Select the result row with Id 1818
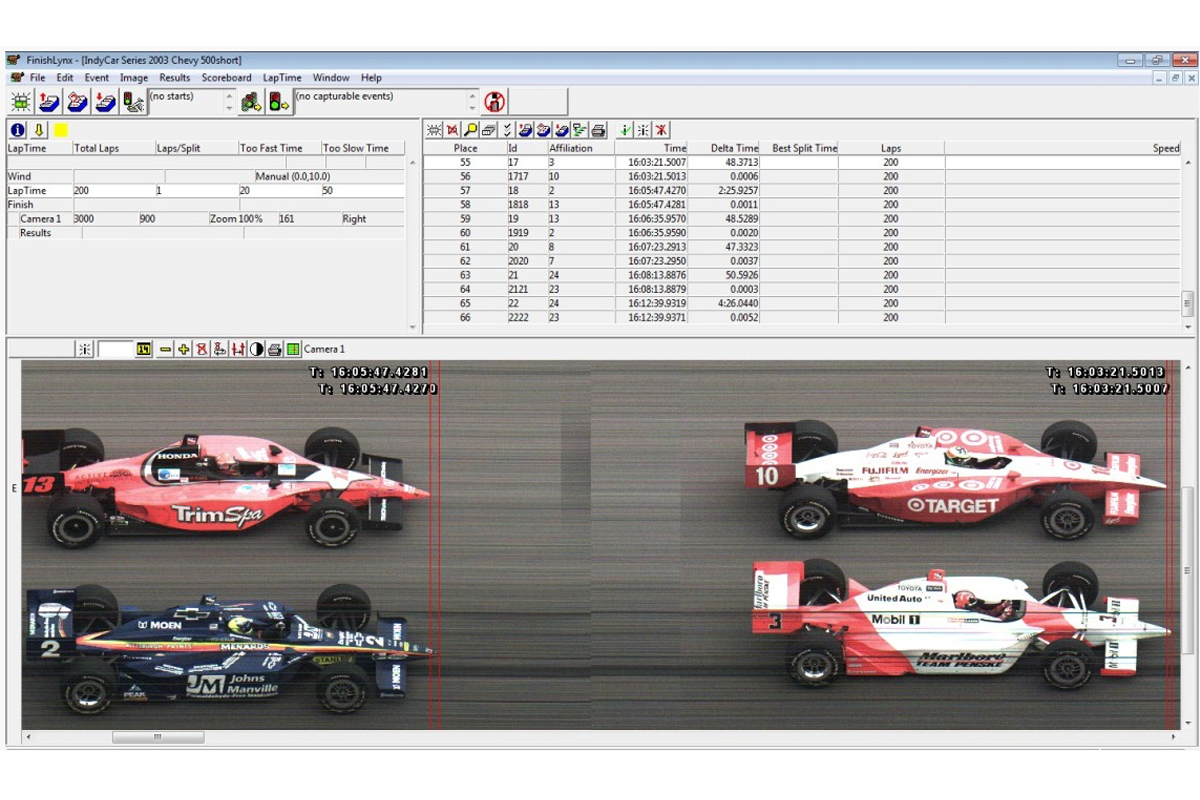1200x800 pixels. coord(802,204)
